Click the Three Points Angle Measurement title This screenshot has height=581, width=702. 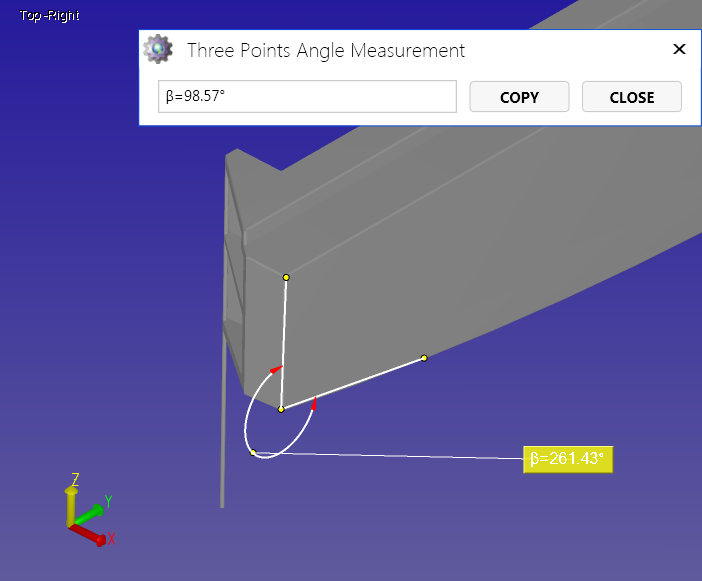pyautogui.click(x=326, y=50)
